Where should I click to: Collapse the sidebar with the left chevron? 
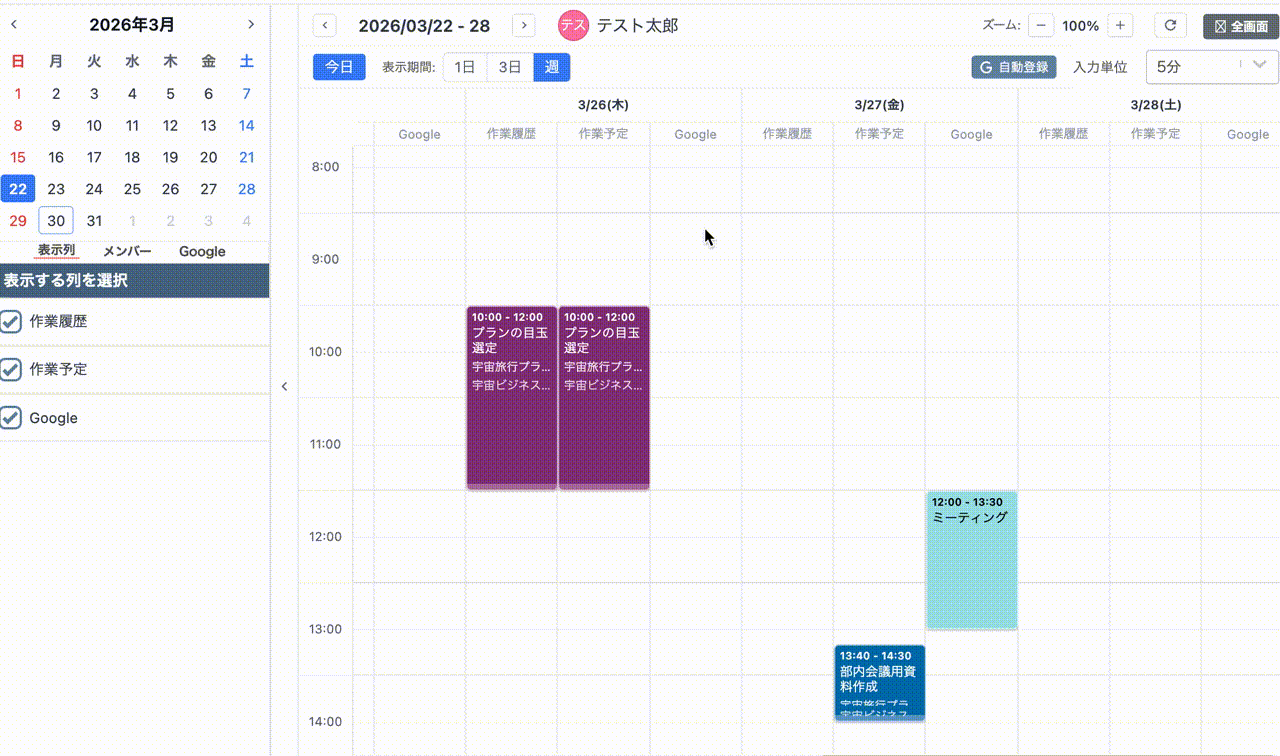coord(284,385)
